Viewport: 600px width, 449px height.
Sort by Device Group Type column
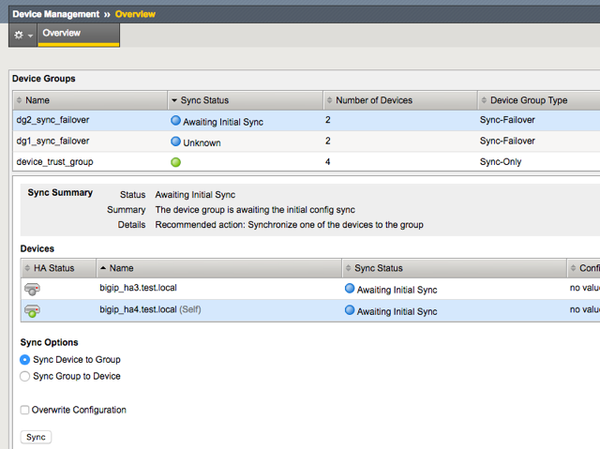click(530, 100)
